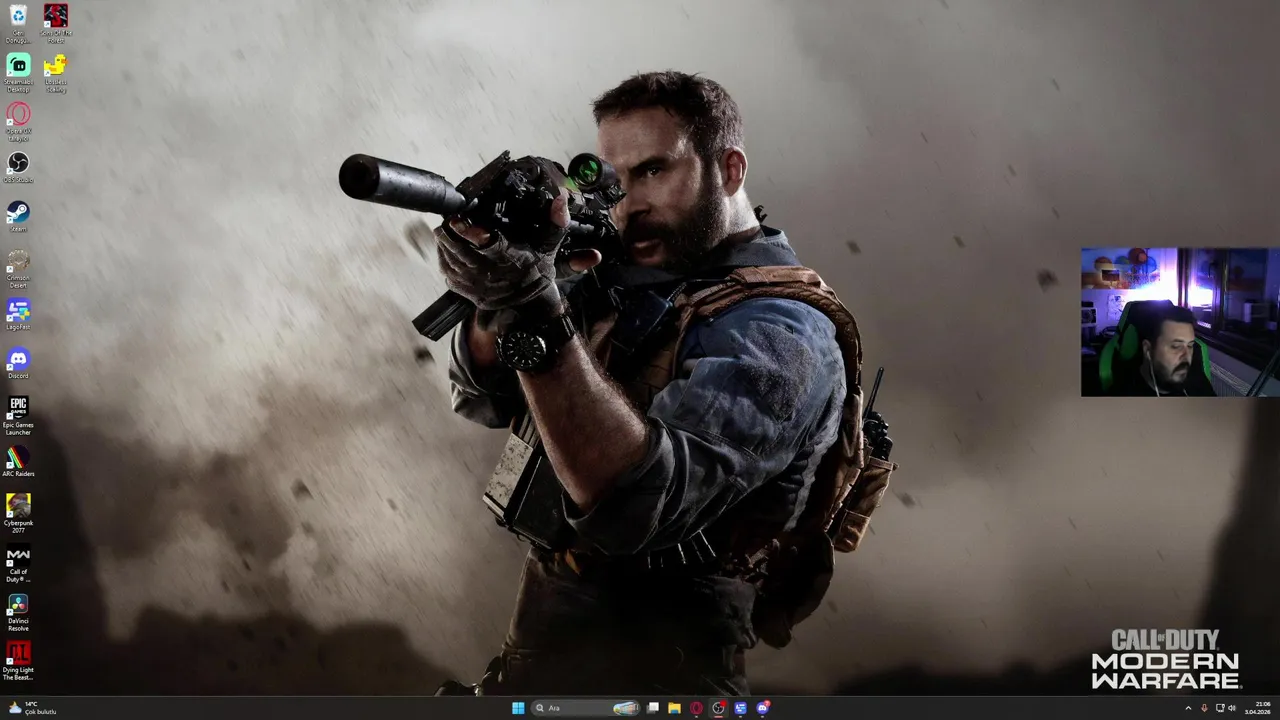This screenshot has width=1280, height=720.
Task: Open the clock and date 21:06 panel
Action: pos(1257,708)
